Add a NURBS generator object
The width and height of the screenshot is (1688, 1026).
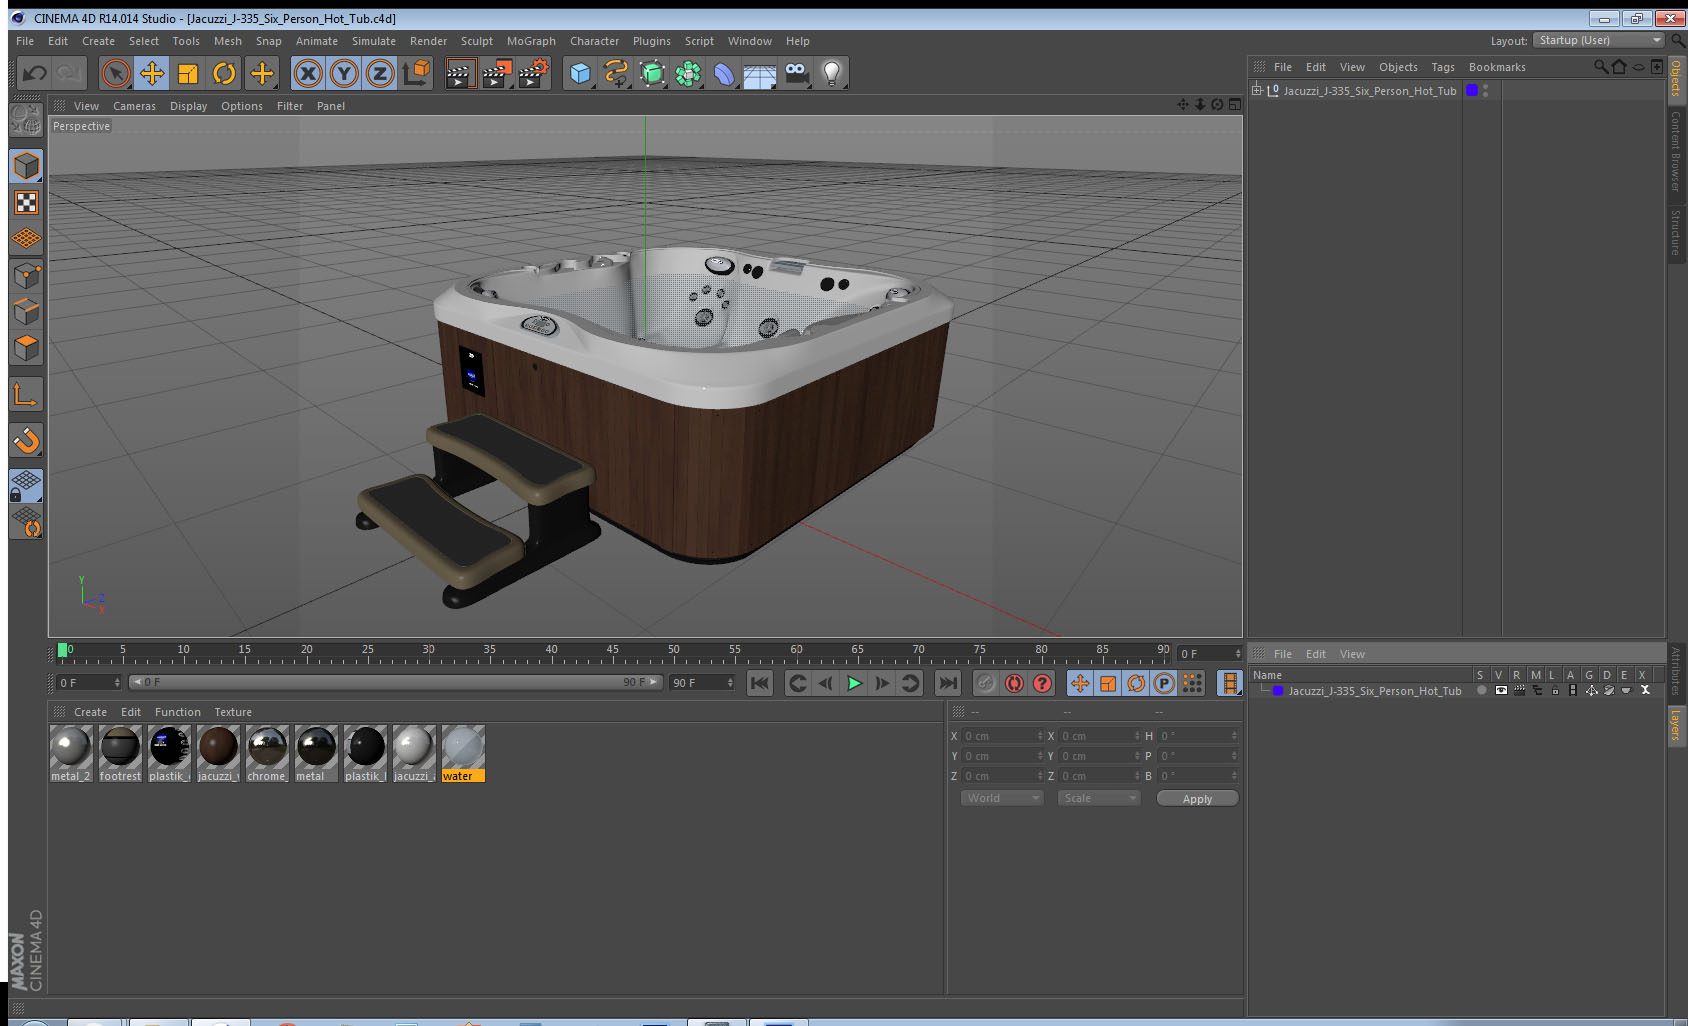pyautogui.click(x=652, y=73)
